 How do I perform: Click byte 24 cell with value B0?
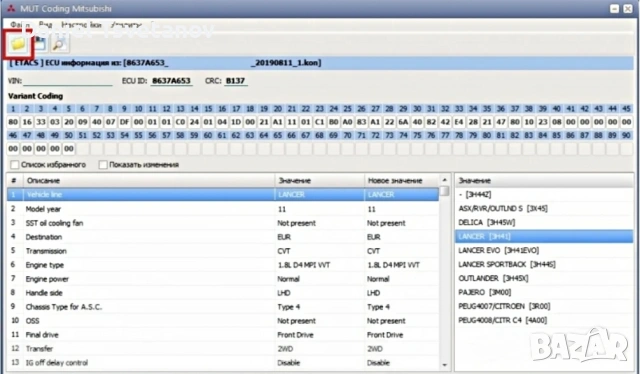click(333, 122)
